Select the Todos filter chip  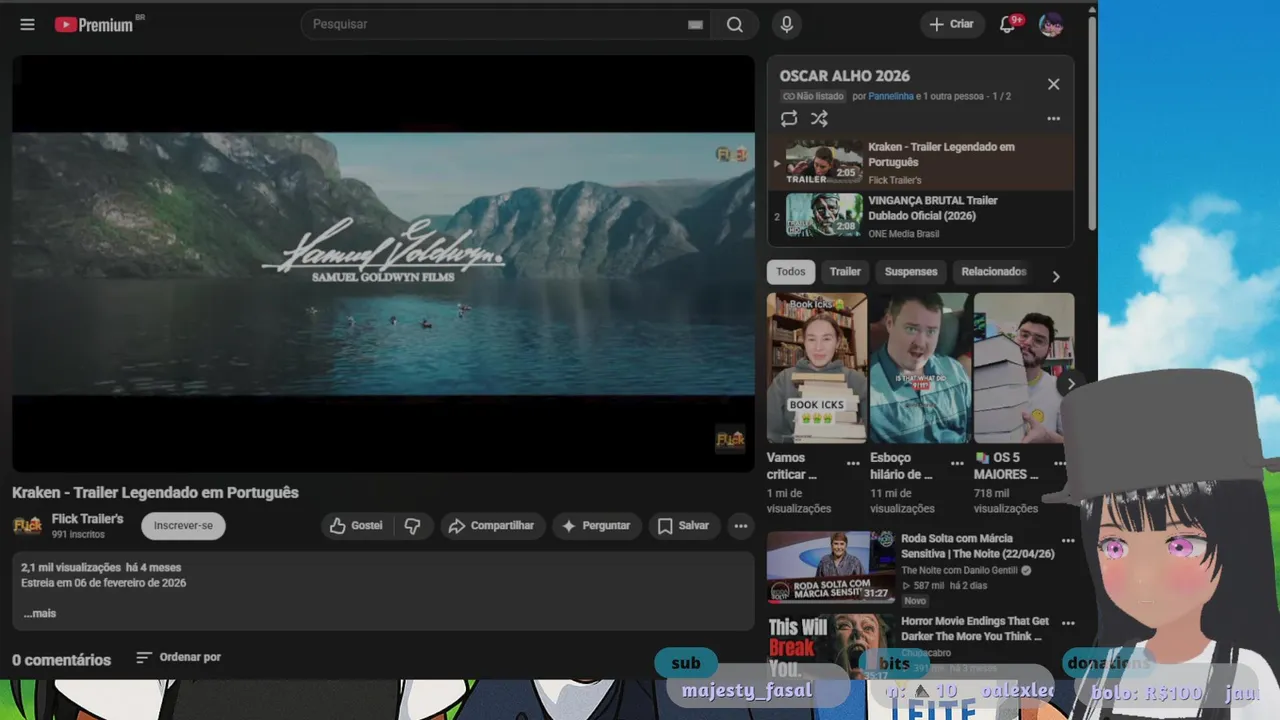click(x=790, y=271)
